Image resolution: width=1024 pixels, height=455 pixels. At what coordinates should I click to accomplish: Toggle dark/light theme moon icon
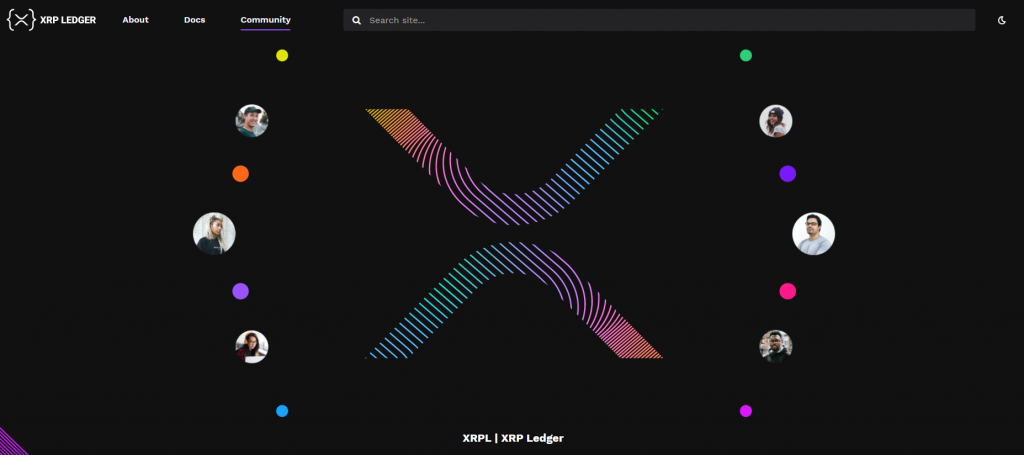click(1002, 20)
